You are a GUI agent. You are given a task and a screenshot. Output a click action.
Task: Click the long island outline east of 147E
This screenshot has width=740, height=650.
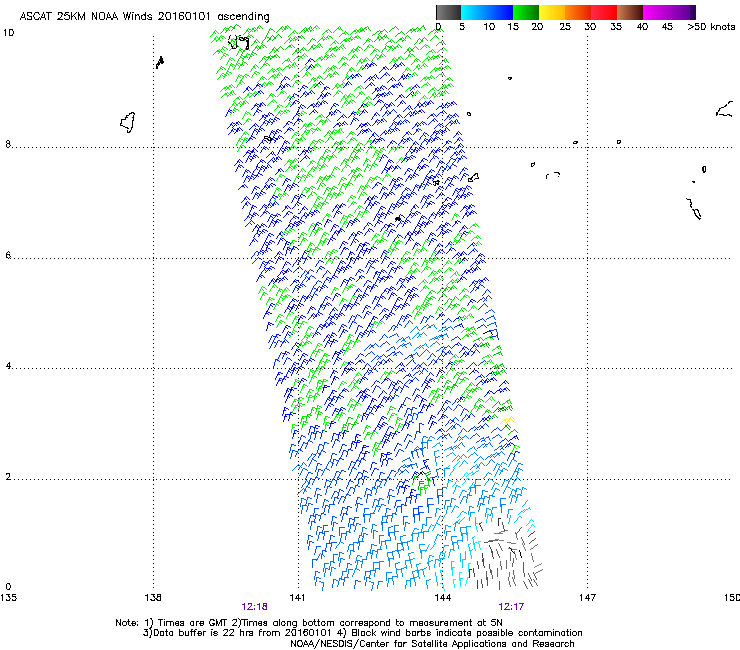[694, 209]
